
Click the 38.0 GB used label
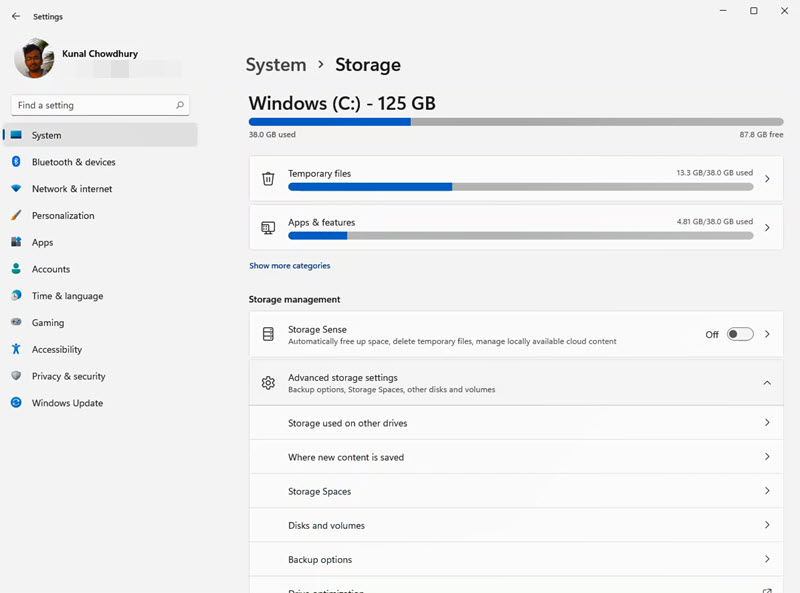pos(272,134)
